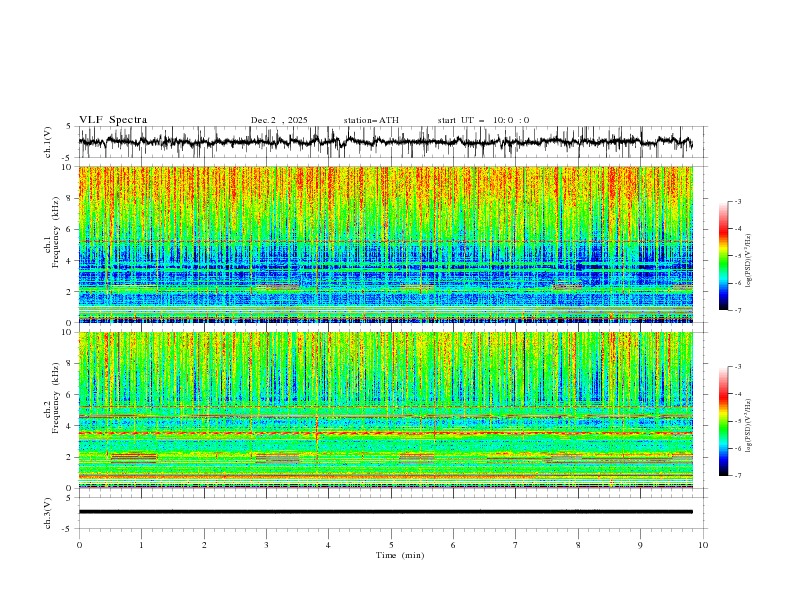Click the ch.1 PSD color scale bar
Screen dimensions: 792x612
[x=723, y=256]
